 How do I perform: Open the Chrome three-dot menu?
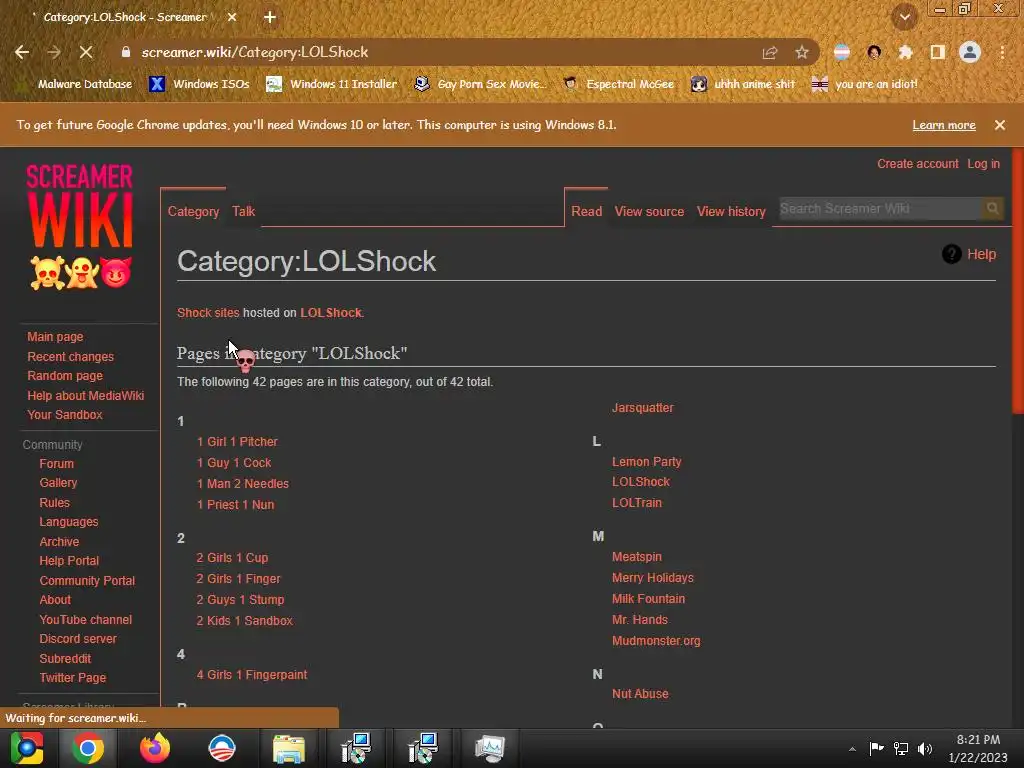pos(1002,52)
